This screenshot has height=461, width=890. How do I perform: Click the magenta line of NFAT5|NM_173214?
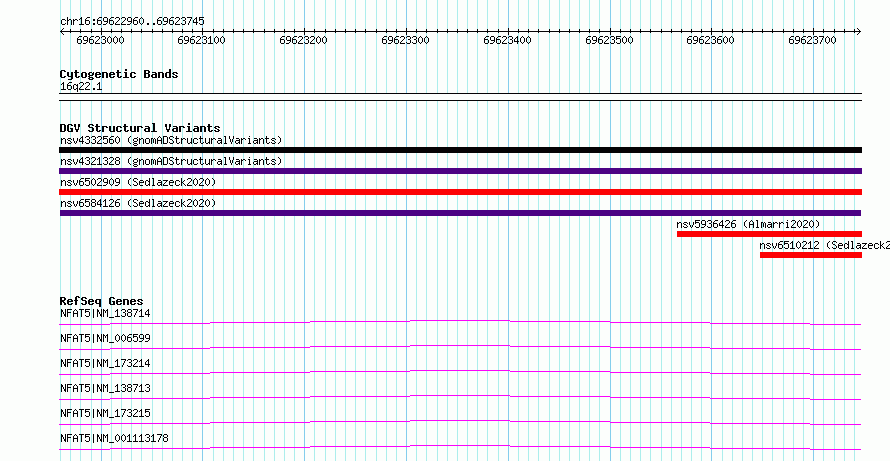point(460,372)
